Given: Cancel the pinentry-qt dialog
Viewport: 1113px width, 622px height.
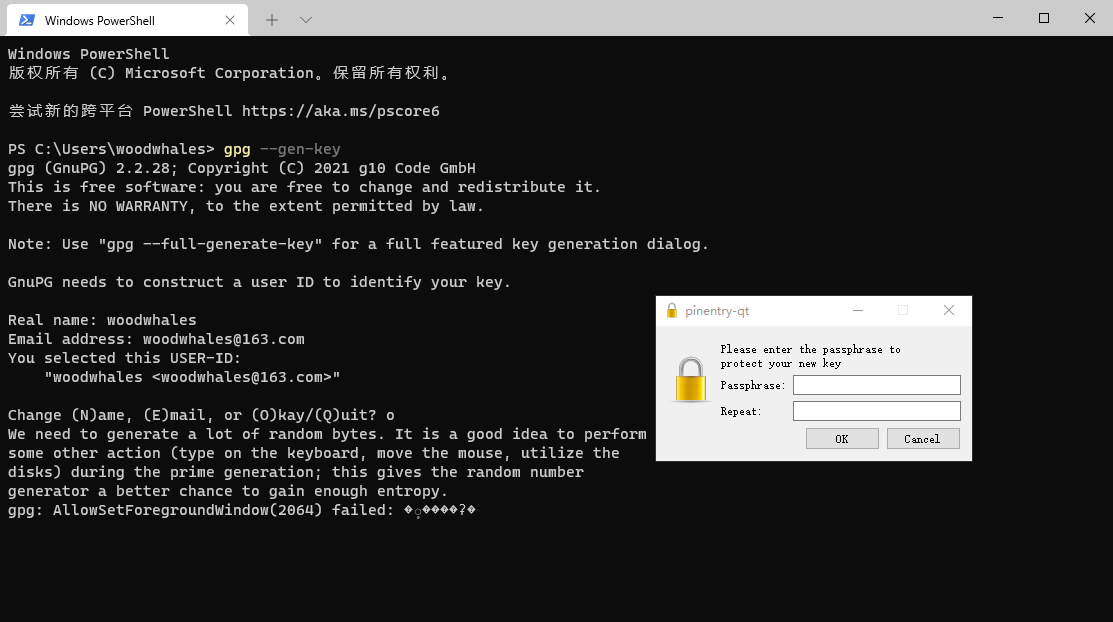Looking at the screenshot, I should pyautogui.click(x=923, y=439).
